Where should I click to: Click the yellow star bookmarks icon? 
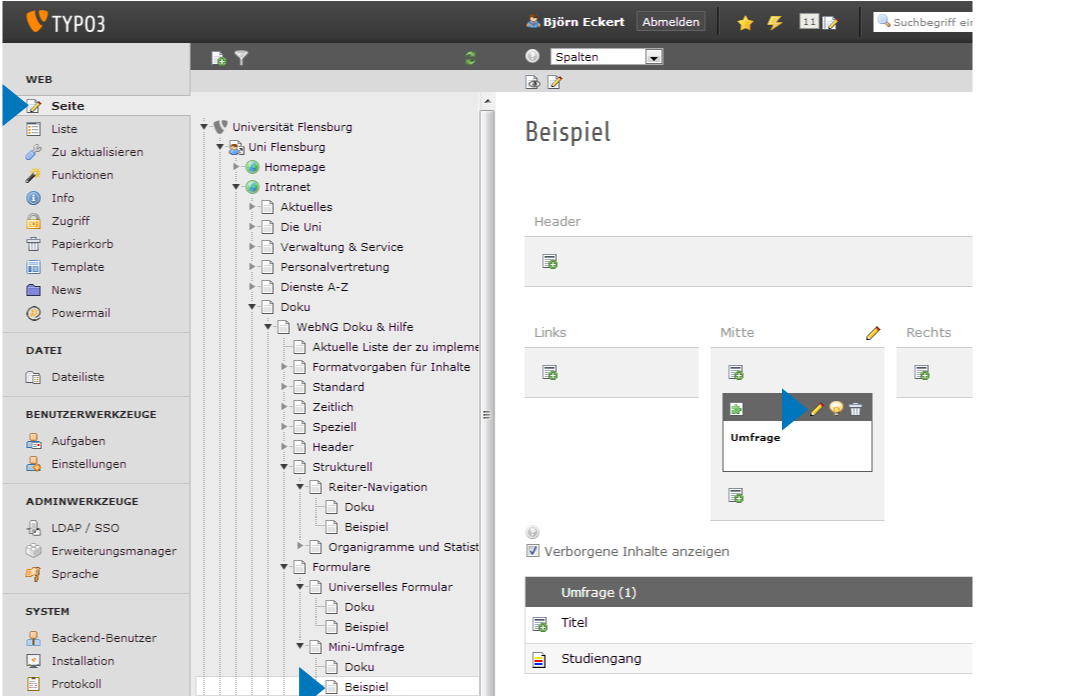(745, 23)
